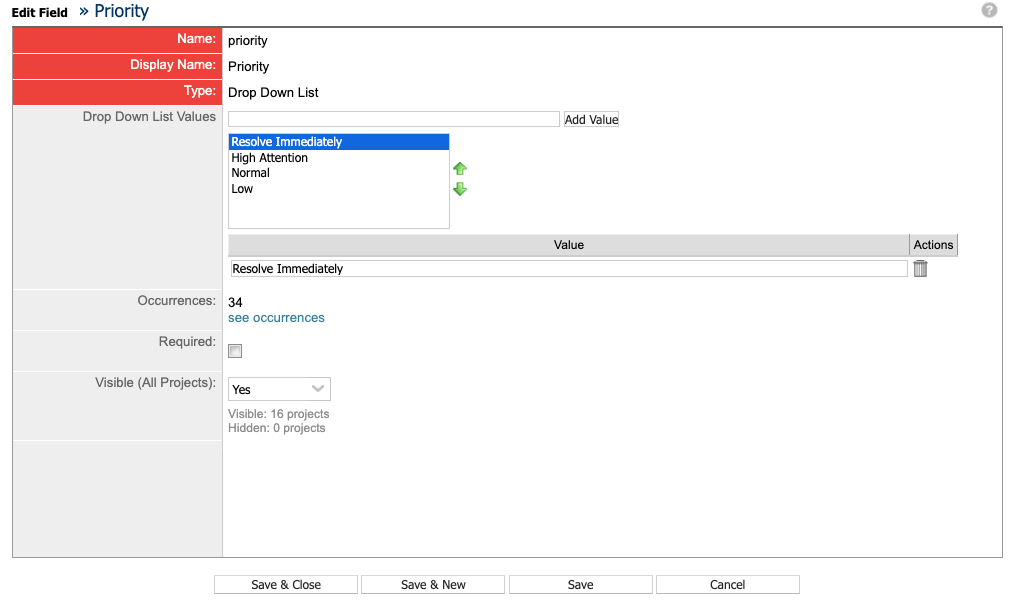The image size is (1009, 600).
Task: Click the help question mark icon
Action: 989,10
